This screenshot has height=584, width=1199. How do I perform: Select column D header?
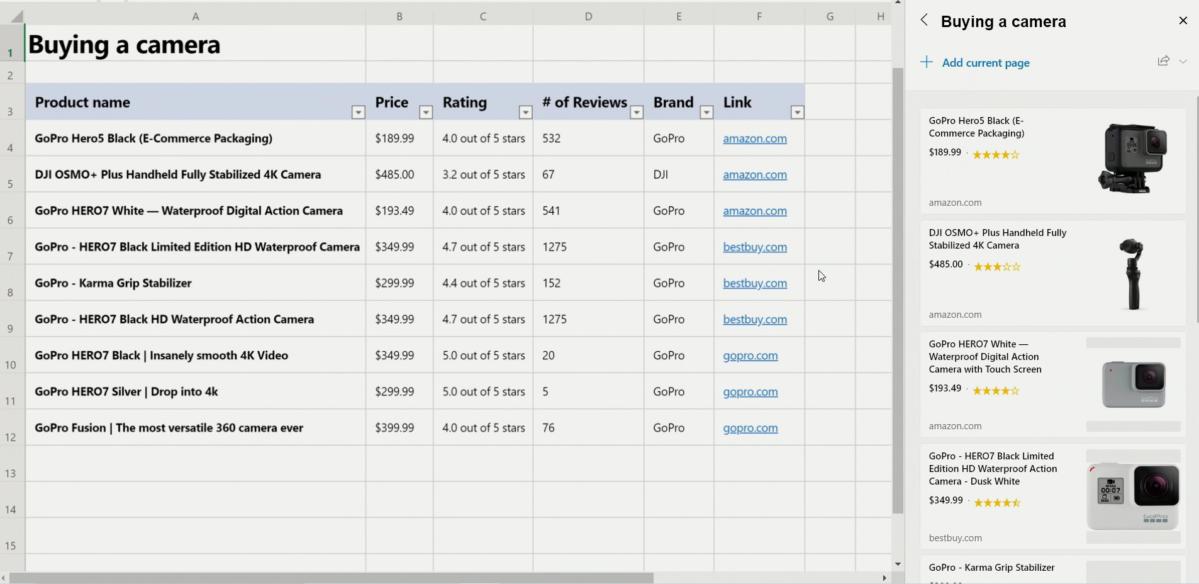588,16
